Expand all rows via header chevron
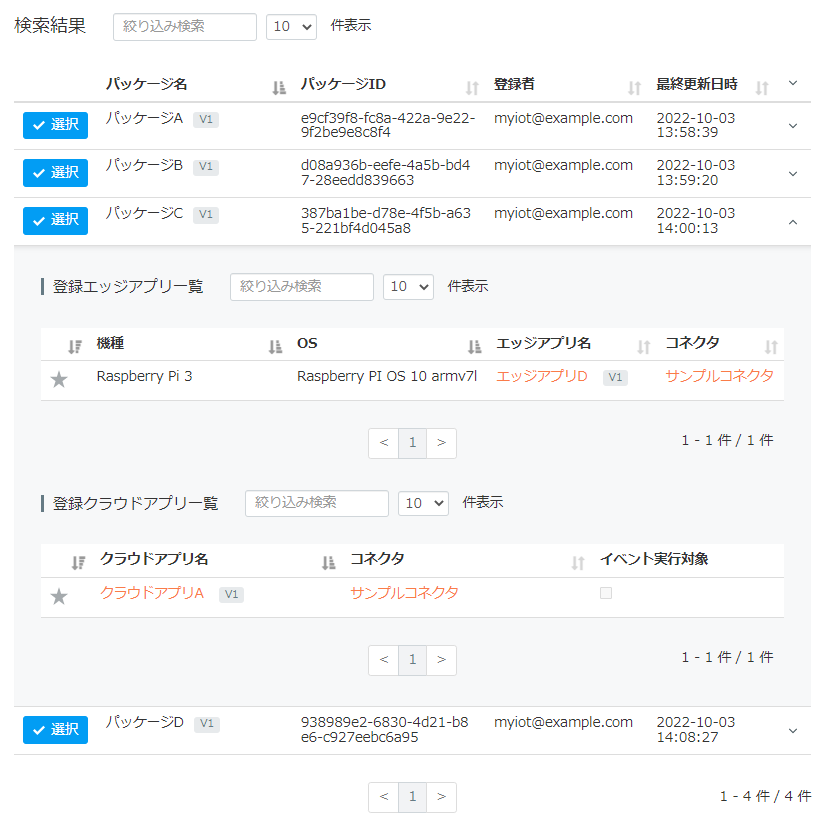The height and width of the screenshot is (826, 826). (x=793, y=83)
